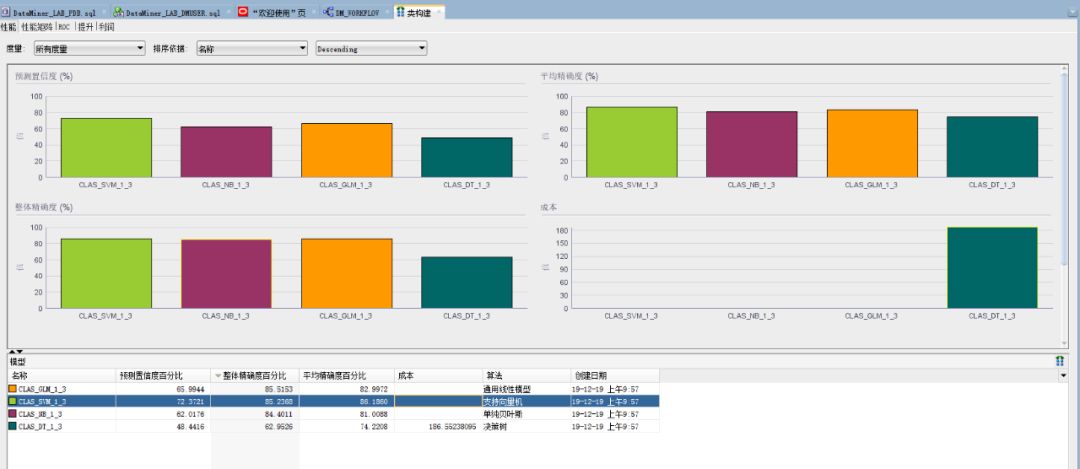Viewport: 1080px width, 469px height.
Task: Sort by 整体精确度百分比 column header
Action: tap(255, 376)
